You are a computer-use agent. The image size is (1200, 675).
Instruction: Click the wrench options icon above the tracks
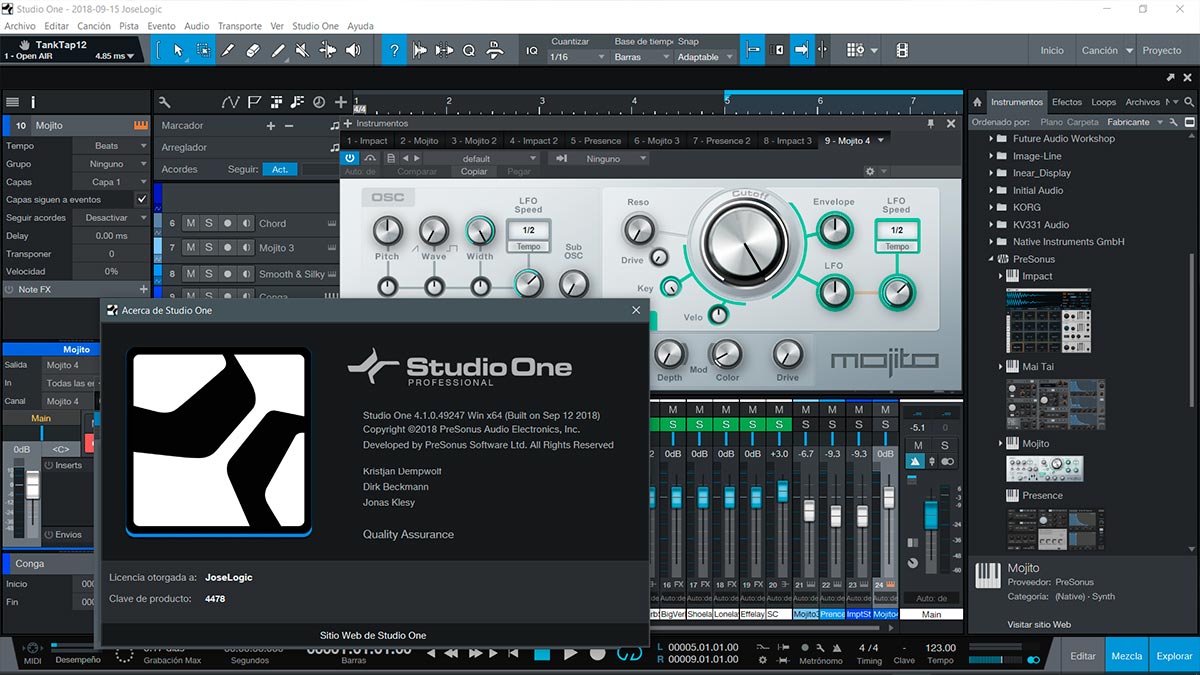click(165, 102)
